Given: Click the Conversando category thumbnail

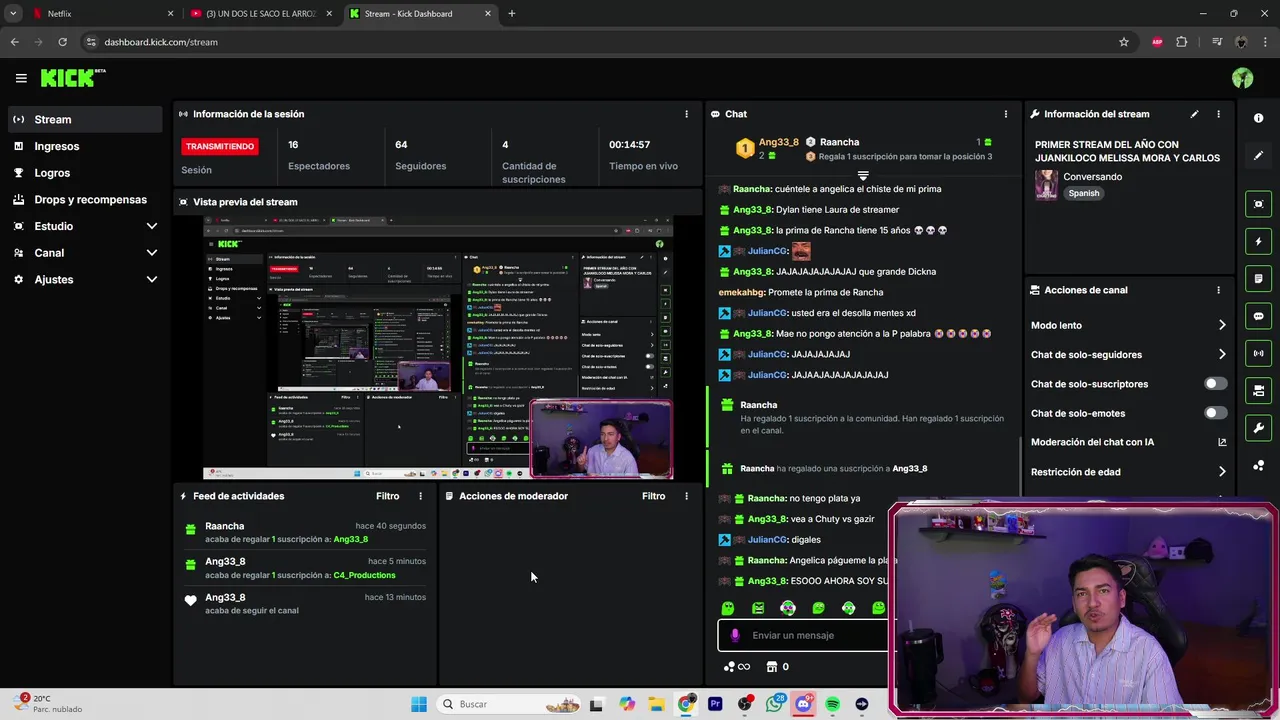Looking at the screenshot, I should [1046, 185].
